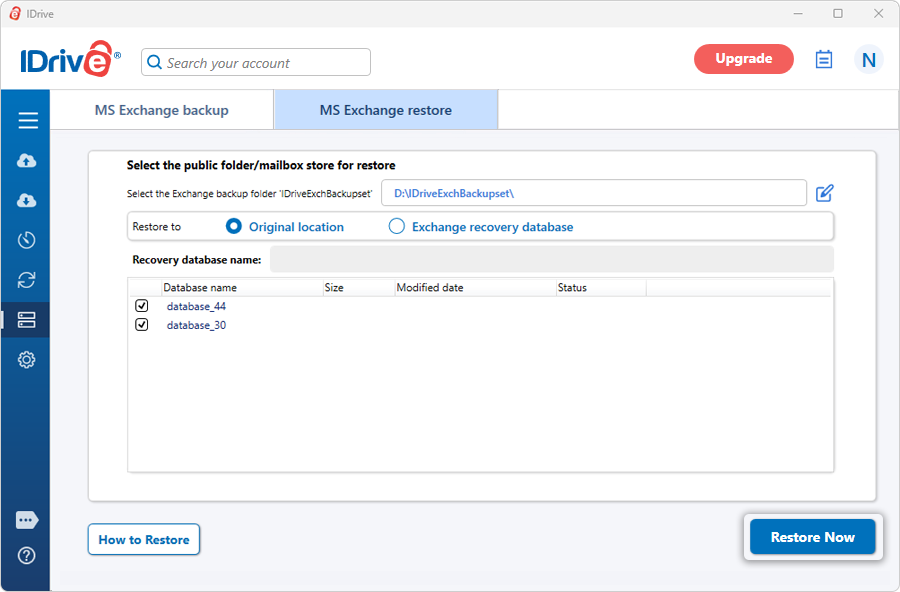Open the N account profile avatar
This screenshot has width=900, height=592.
click(868, 59)
